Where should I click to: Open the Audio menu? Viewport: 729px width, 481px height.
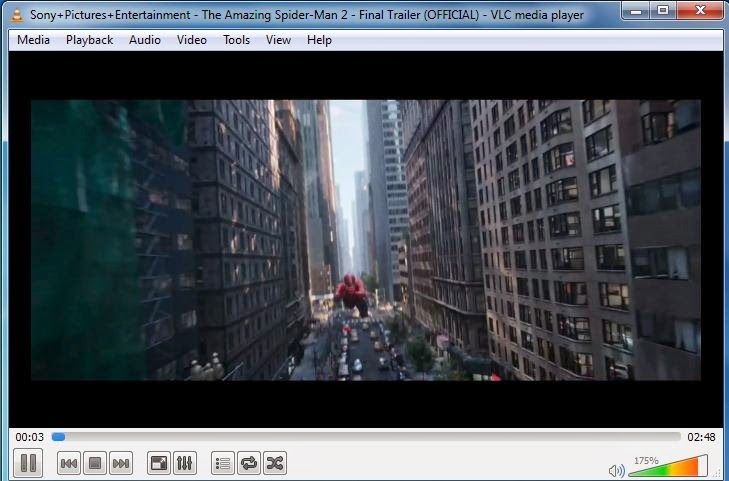pos(145,40)
